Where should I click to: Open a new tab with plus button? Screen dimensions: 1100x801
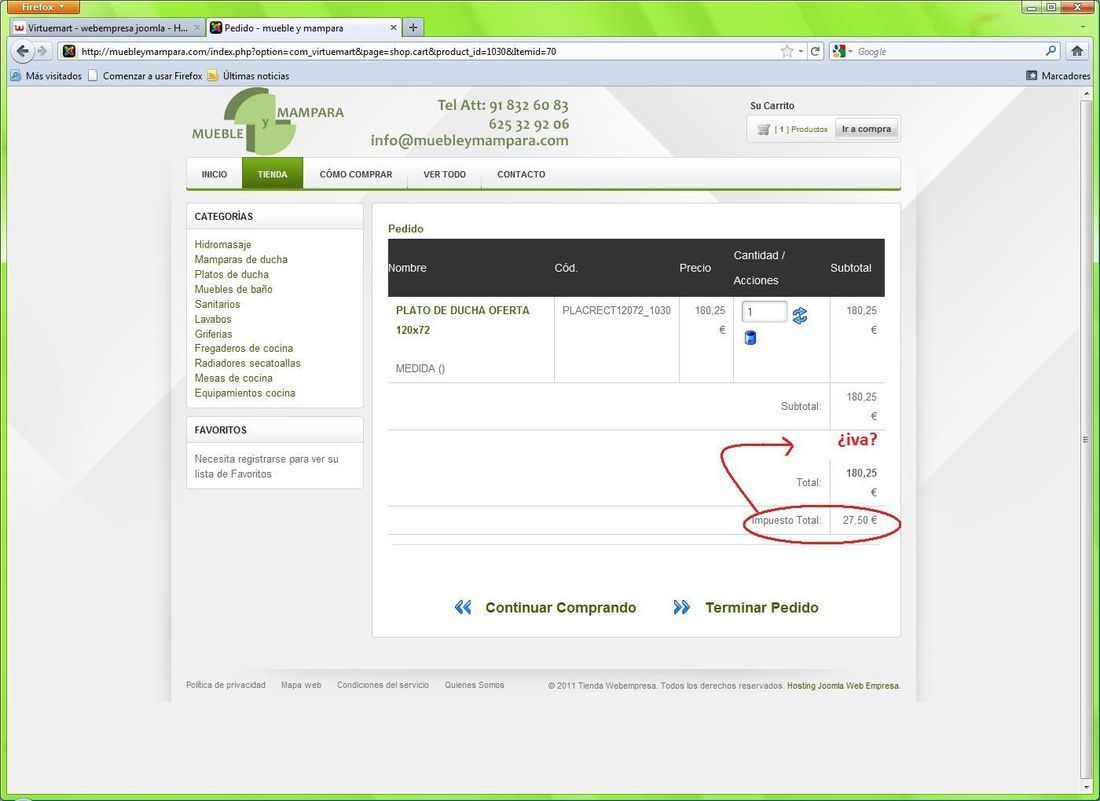point(413,28)
